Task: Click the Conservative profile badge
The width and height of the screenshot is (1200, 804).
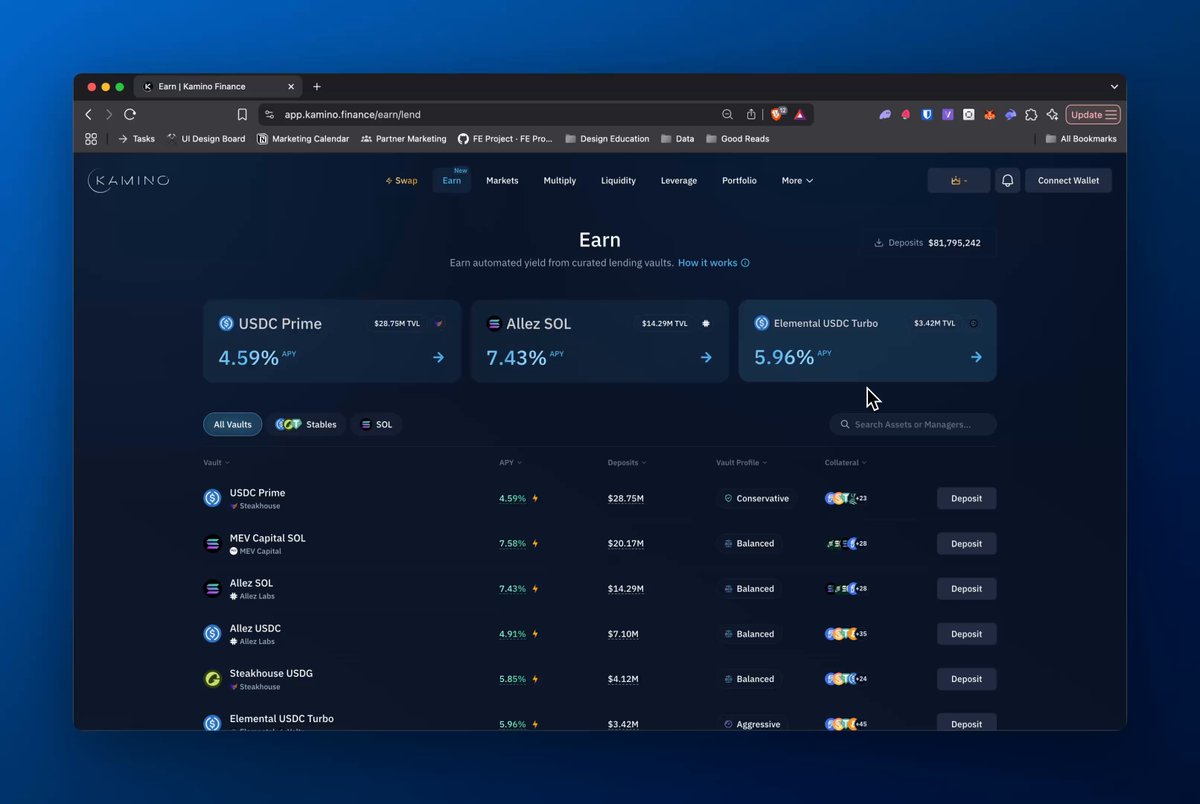Action: (x=756, y=498)
